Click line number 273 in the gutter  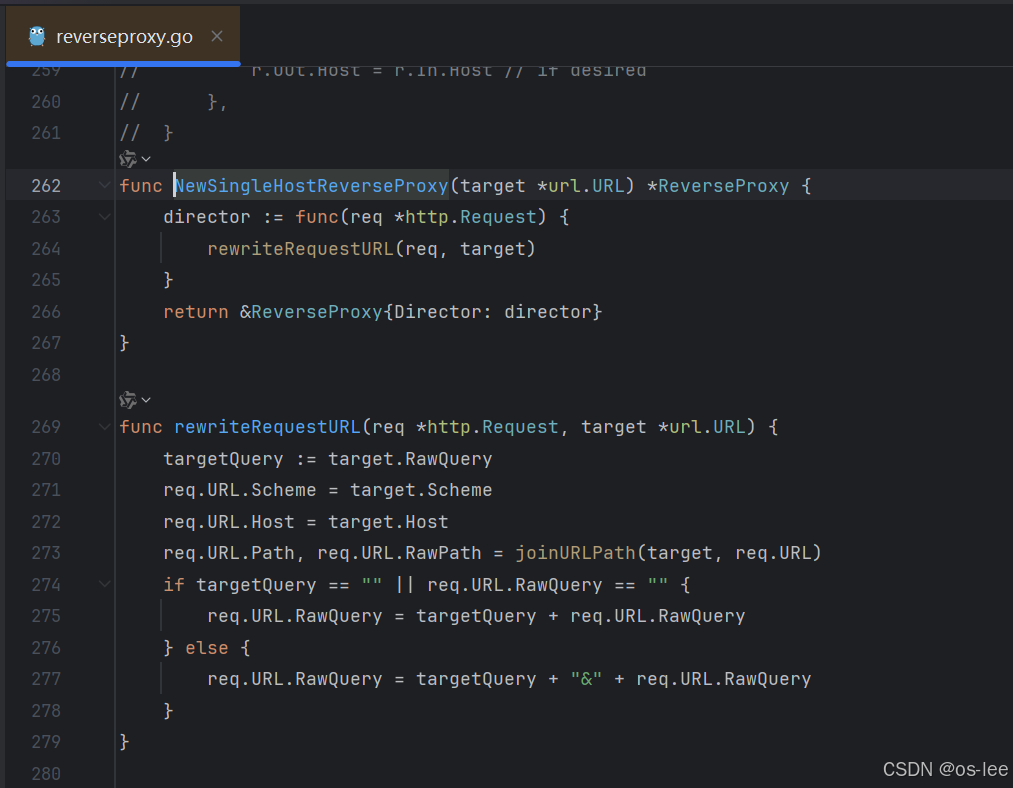[x=45, y=553]
